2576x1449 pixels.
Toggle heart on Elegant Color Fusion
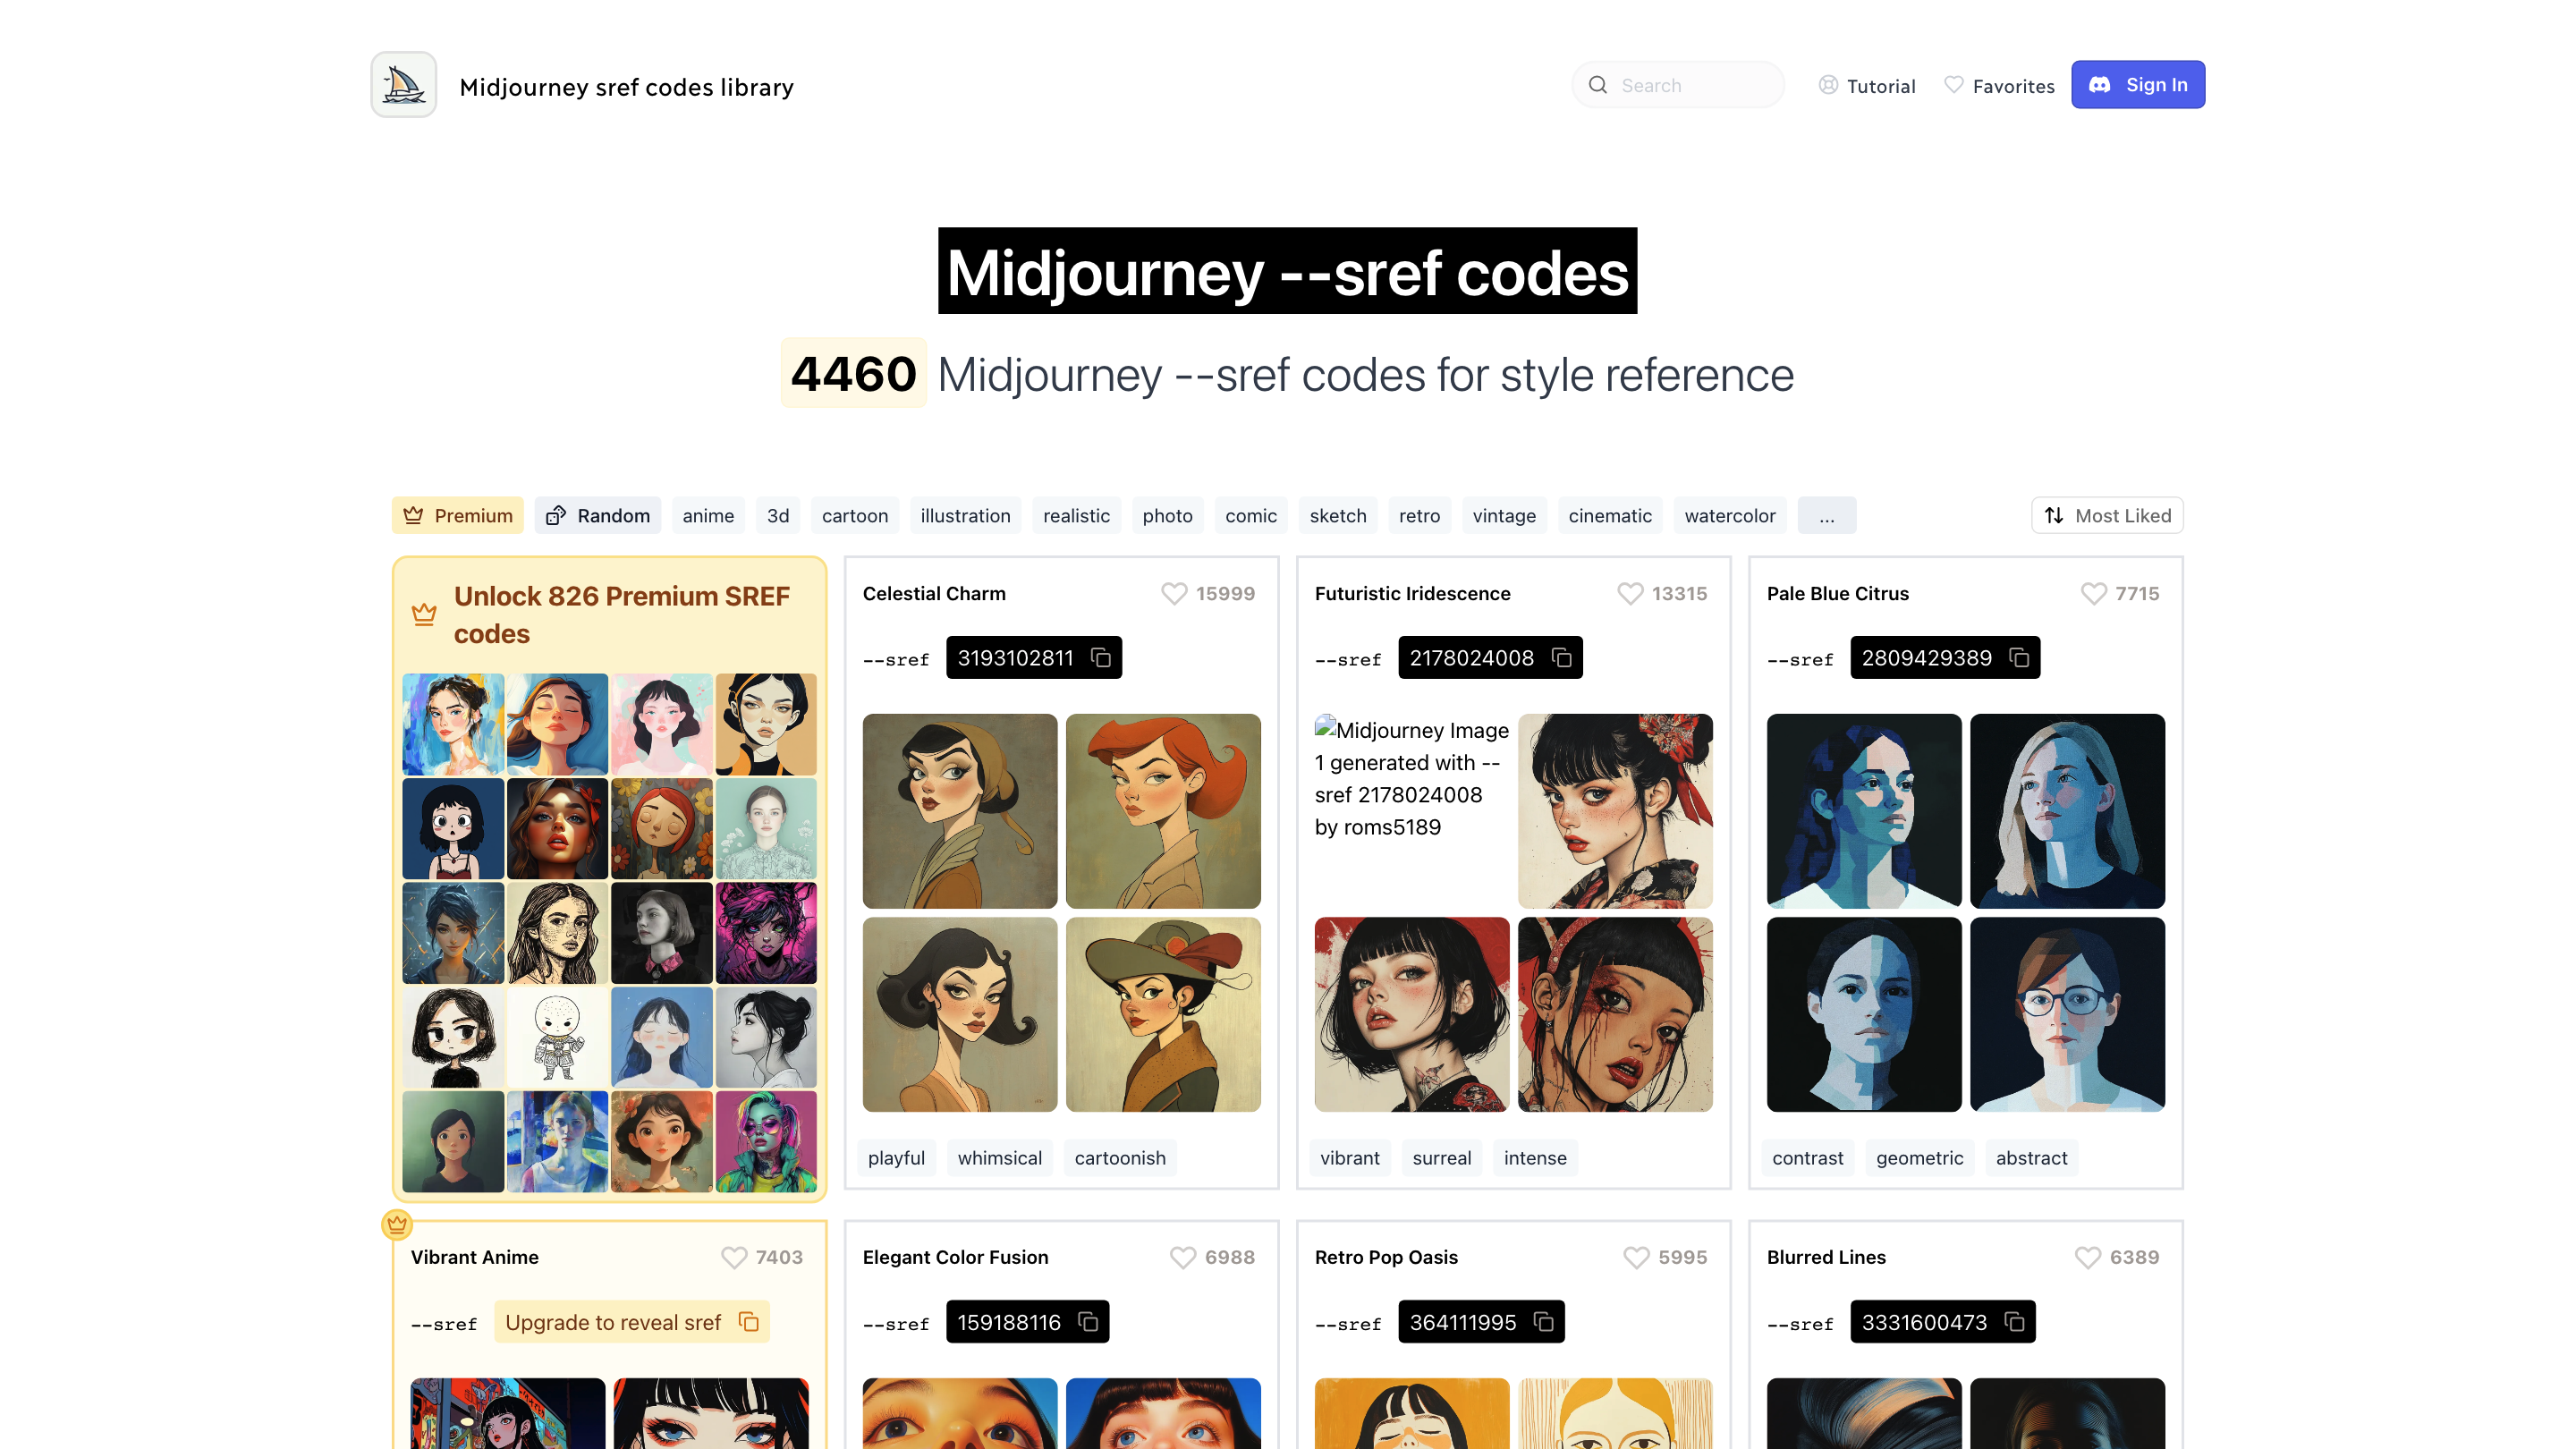click(x=1183, y=1257)
